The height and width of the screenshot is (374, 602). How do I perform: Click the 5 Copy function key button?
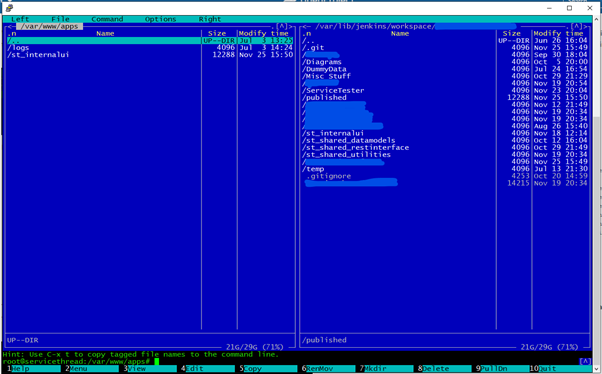click(268, 369)
